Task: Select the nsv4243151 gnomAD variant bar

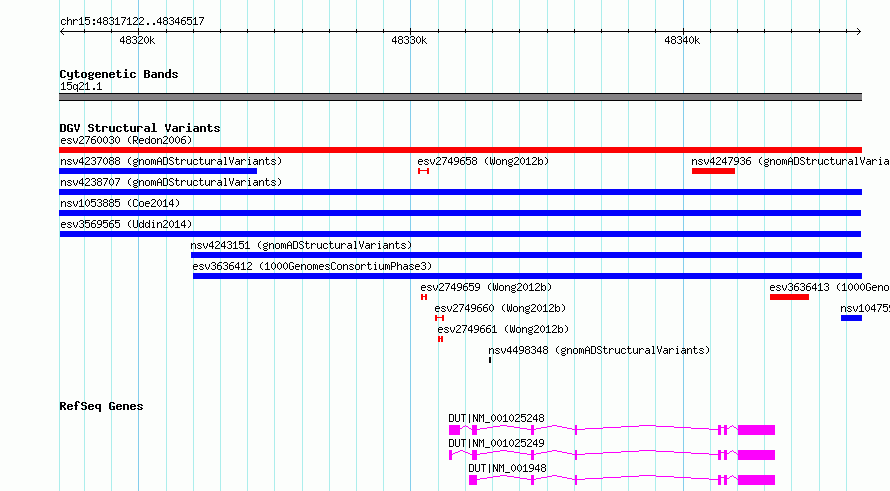Action: pyautogui.click(x=526, y=255)
